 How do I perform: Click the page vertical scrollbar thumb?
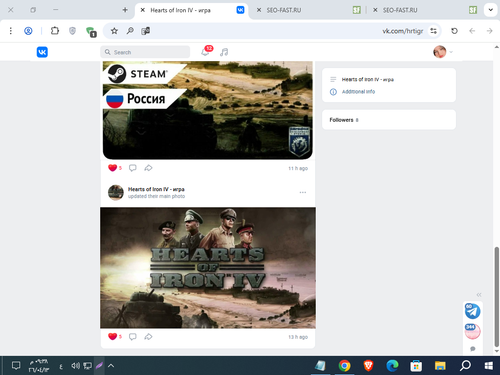tap(497, 297)
